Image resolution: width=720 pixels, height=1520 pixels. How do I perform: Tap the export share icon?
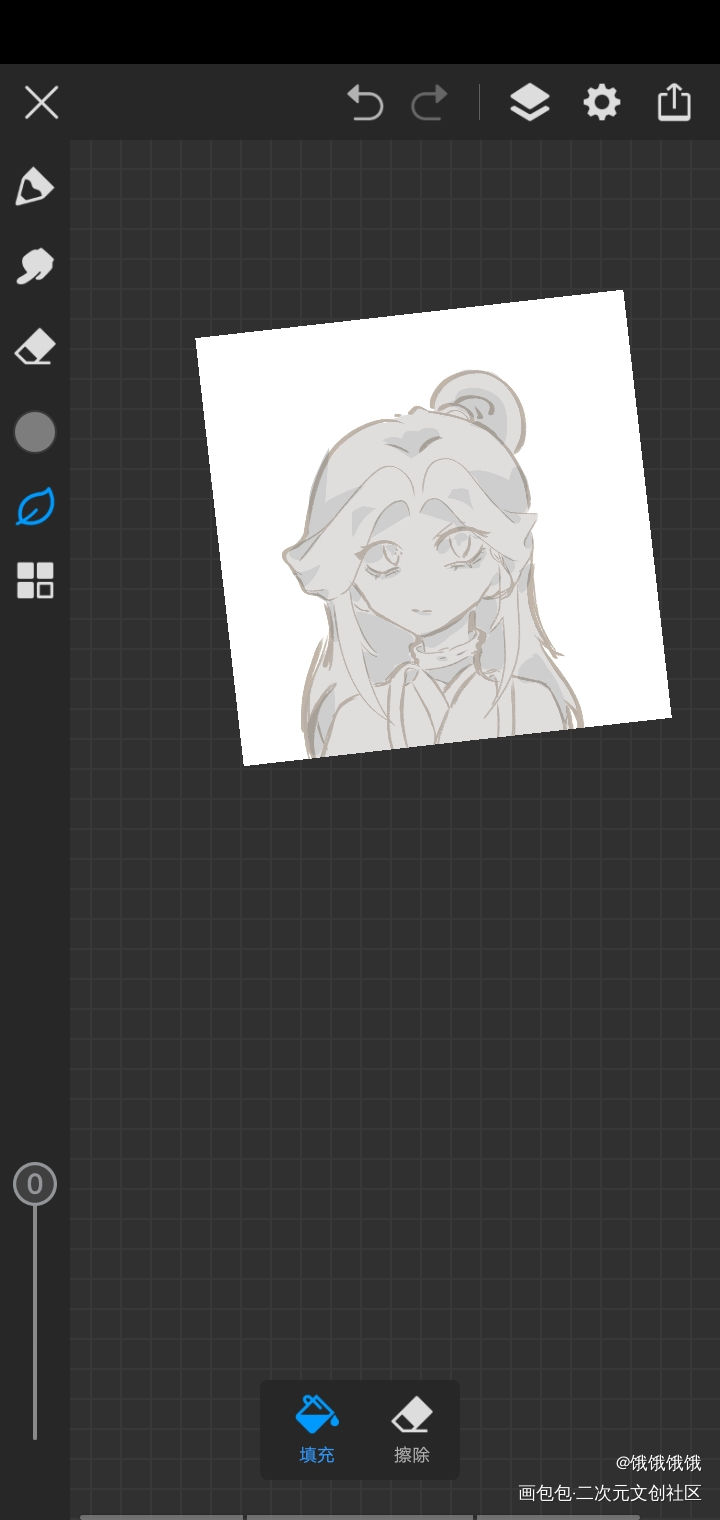(x=674, y=102)
